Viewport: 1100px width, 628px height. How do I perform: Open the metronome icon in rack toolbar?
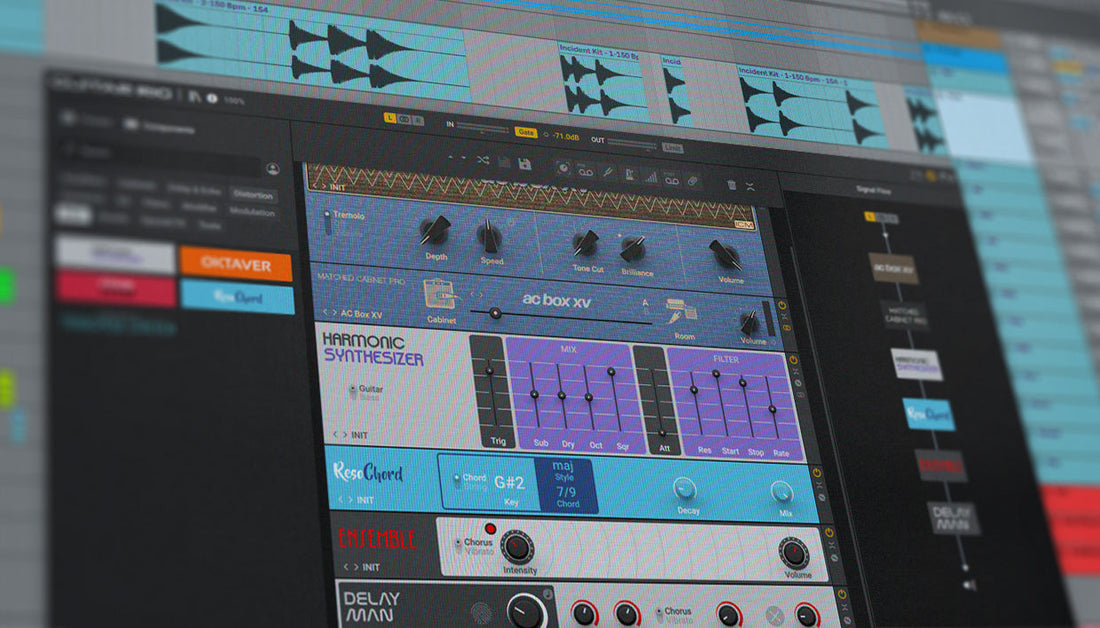click(630, 175)
